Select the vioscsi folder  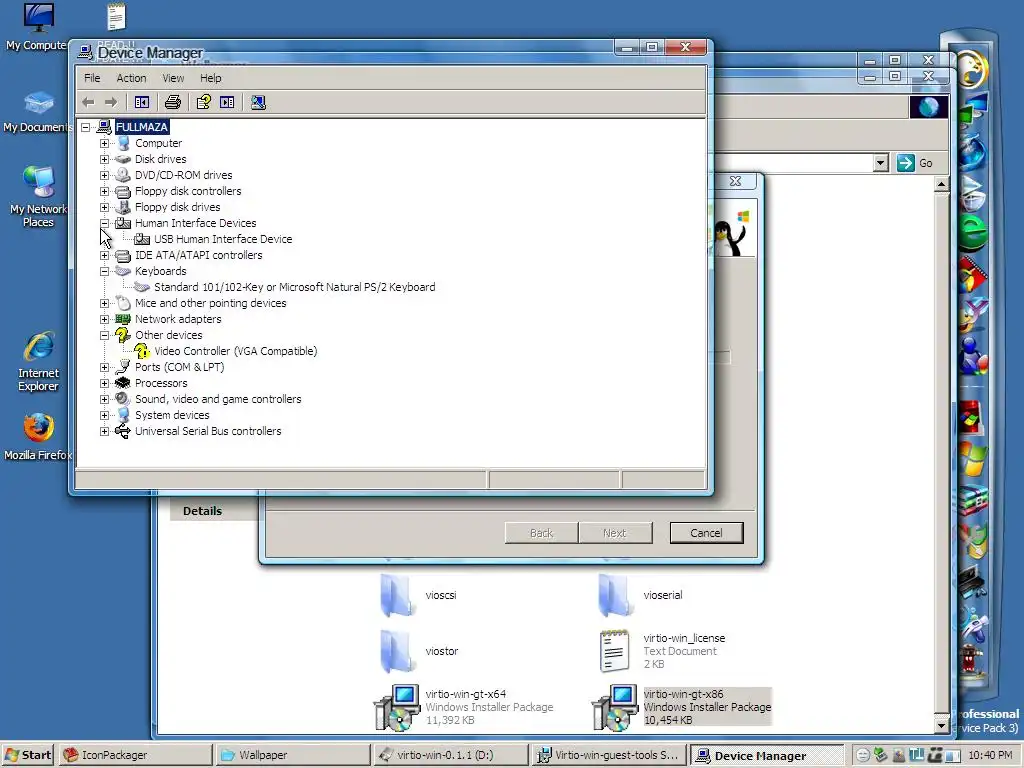coord(419,595)
